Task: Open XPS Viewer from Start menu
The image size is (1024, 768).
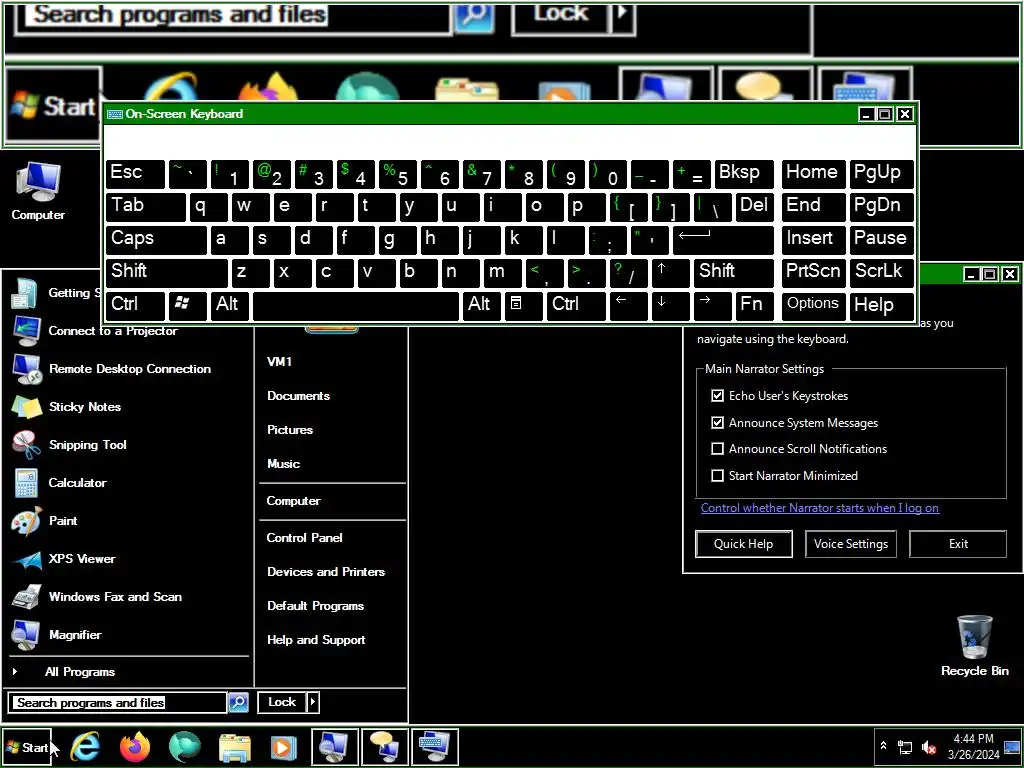Action: coord(82,558)
